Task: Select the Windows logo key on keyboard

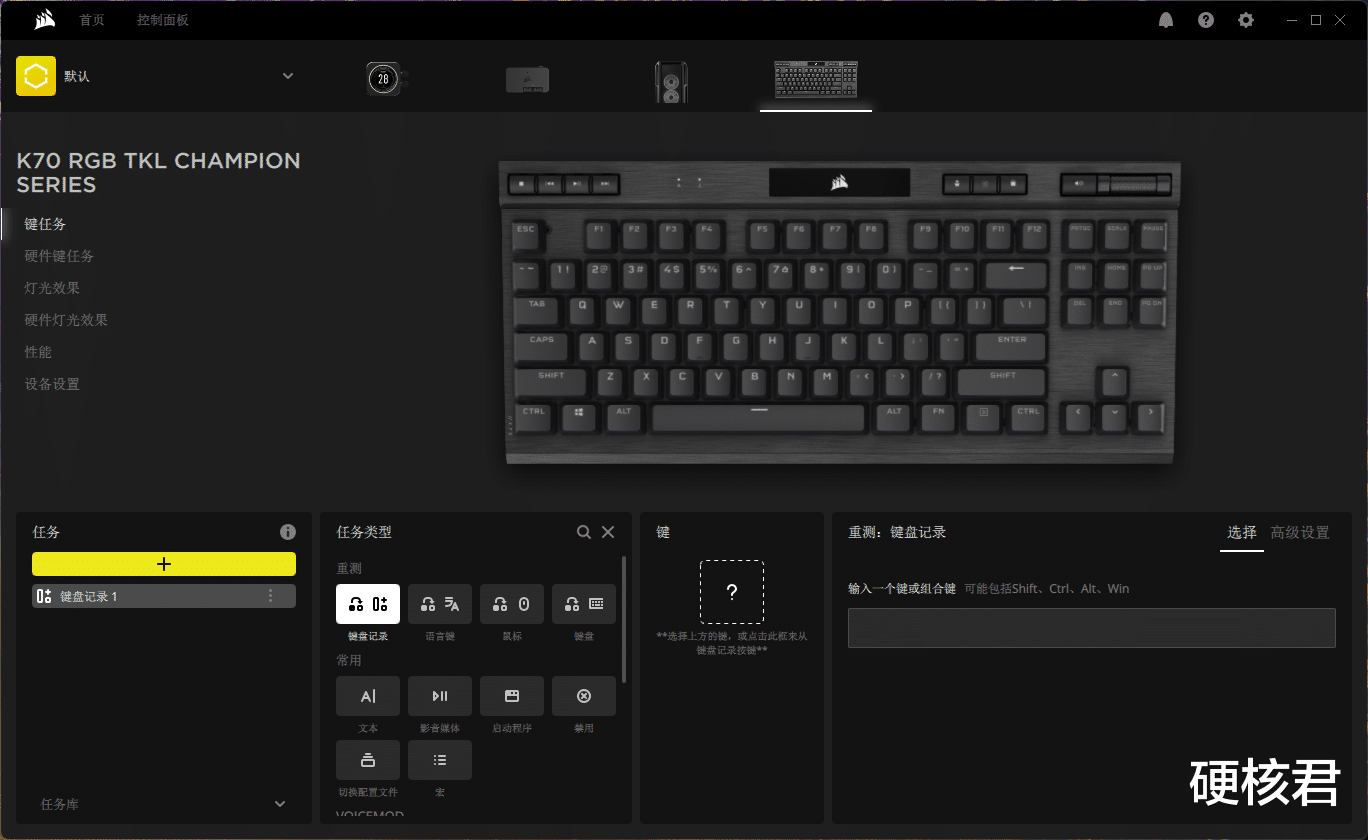Action: coord(579,418)
